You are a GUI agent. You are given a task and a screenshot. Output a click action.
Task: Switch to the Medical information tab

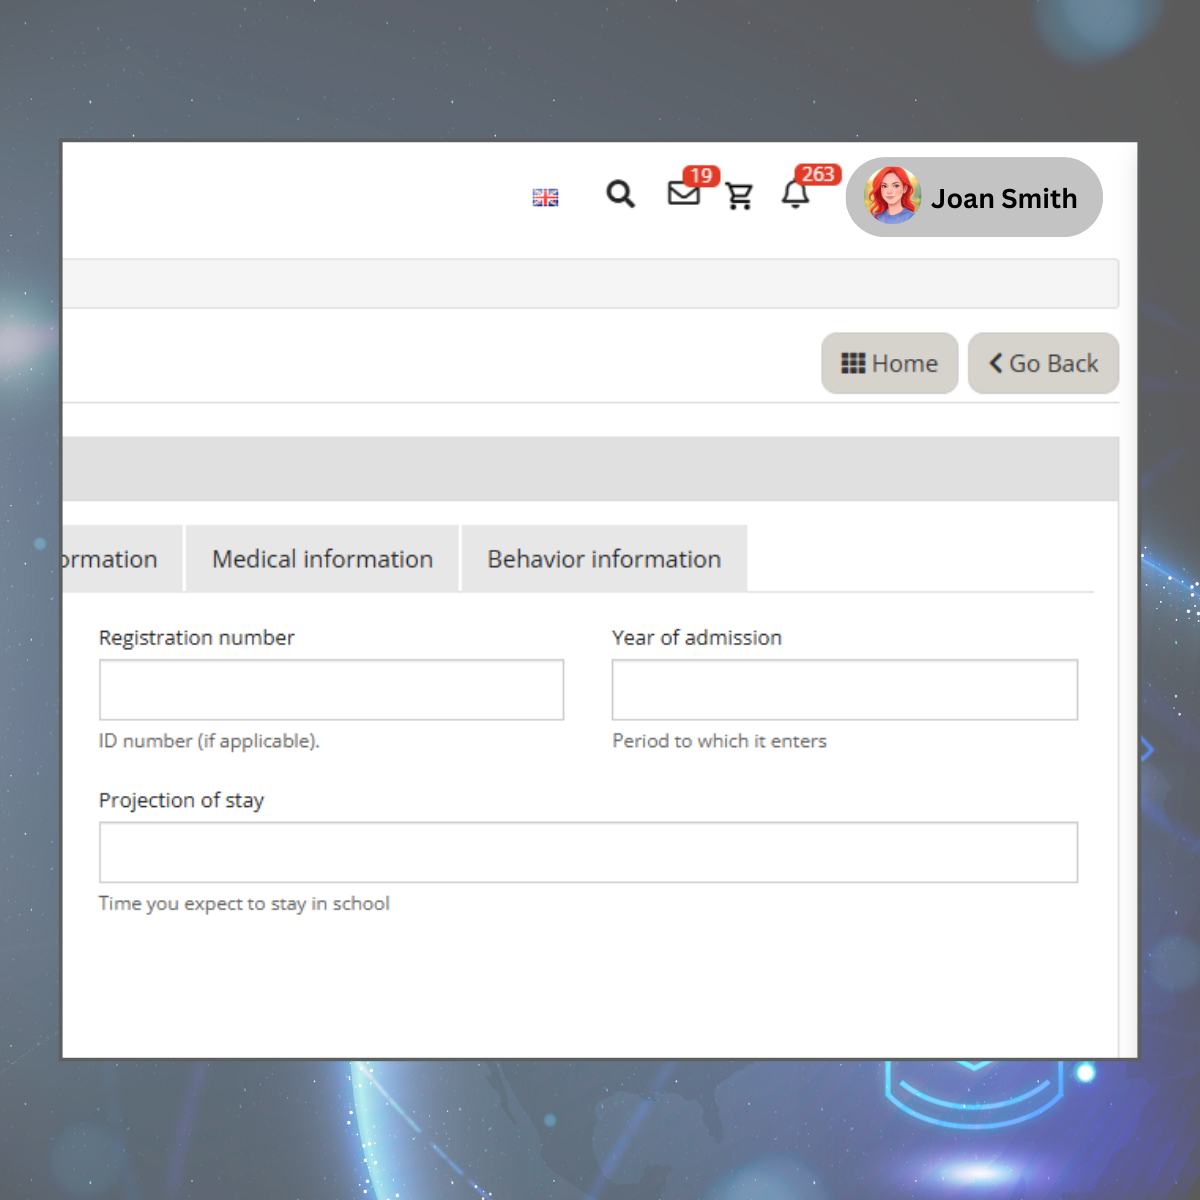pyautogui.click(x=322, y=559)
